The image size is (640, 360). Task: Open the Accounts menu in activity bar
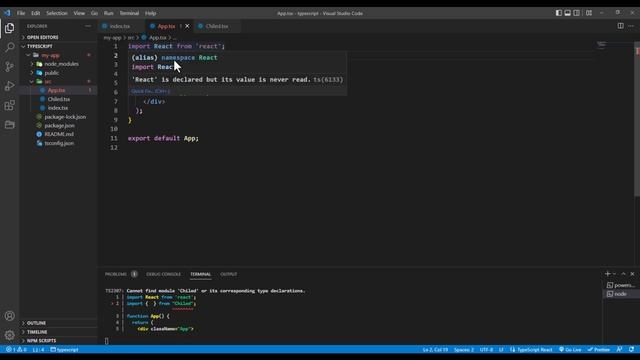point(9,316)
